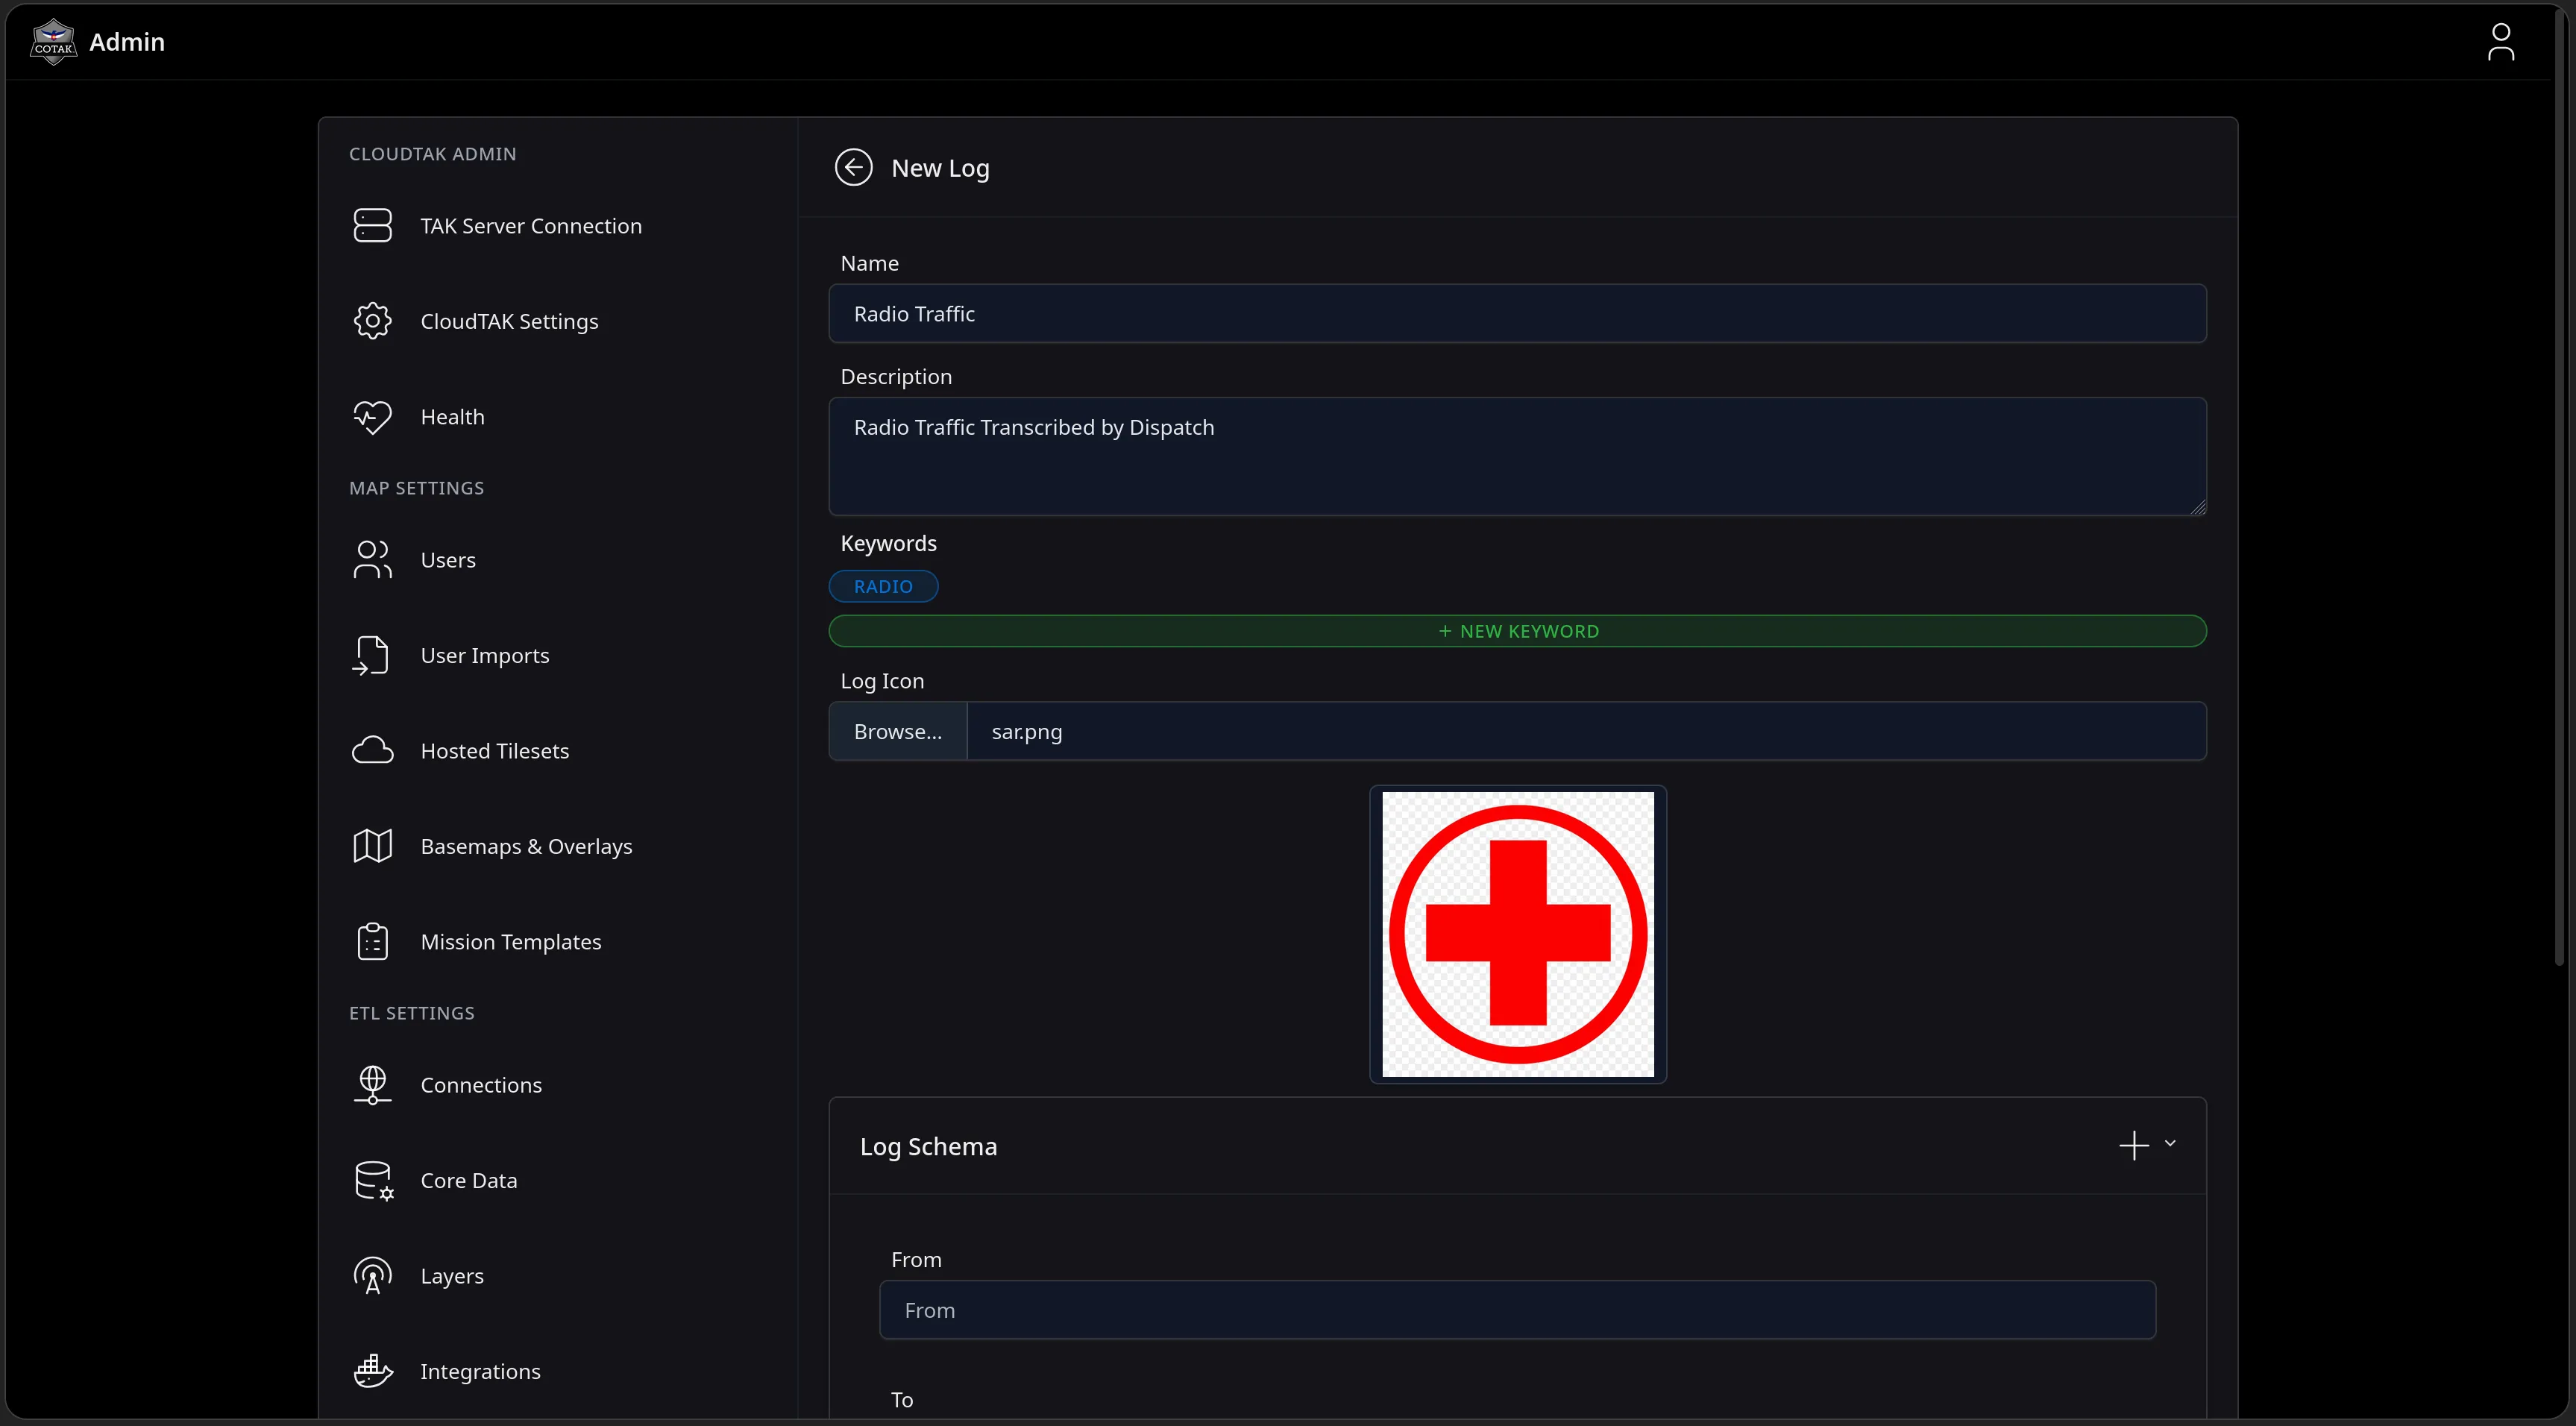Open Hosted Tilesets page
Image resolution: width=2576 pixels, height=1426 pixels.
494,750
